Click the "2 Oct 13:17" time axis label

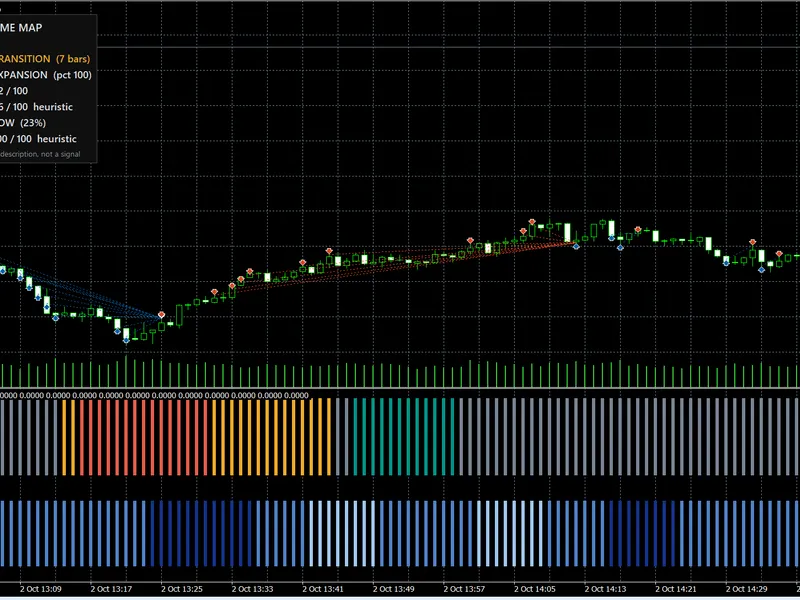click(111, 589)
